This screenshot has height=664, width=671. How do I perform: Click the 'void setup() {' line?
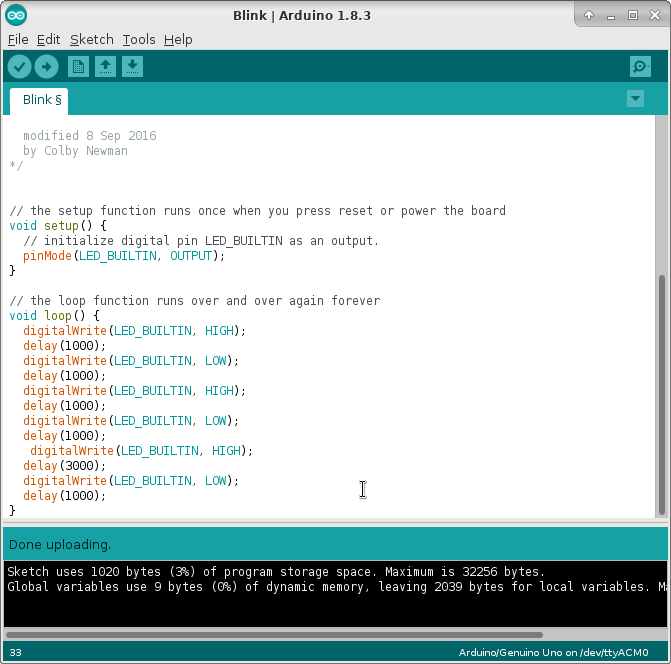click(x=58, y=225)
